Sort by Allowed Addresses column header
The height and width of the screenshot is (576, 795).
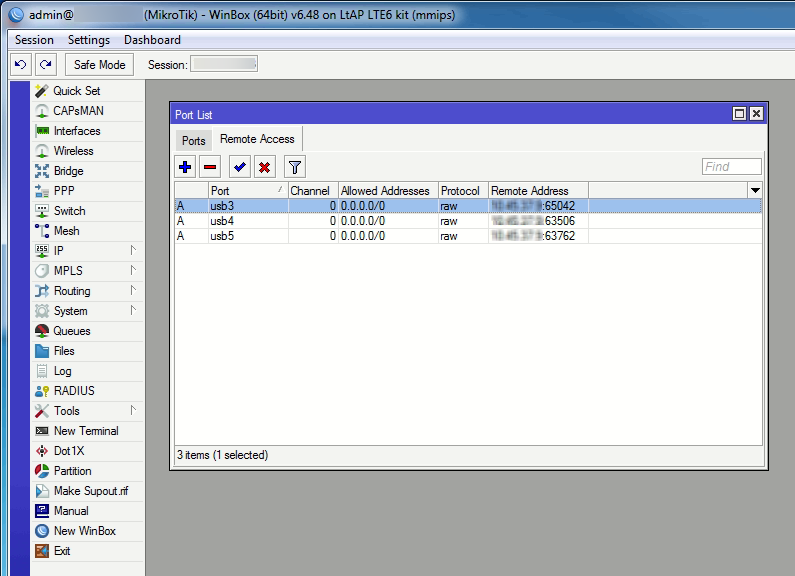pos(388,191)
